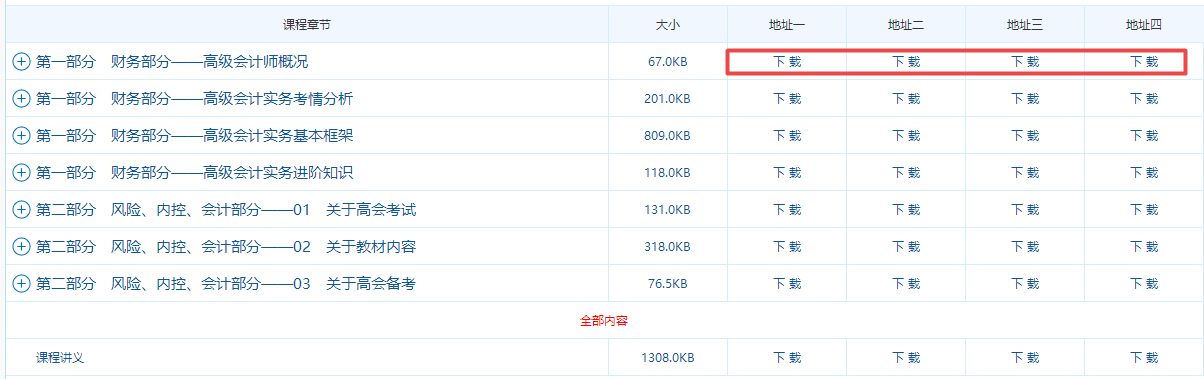Image resolution: width=1204 pixels, height=379 pixels.
Task: Download 高级会计实务基本框架 from 地址三
Action: tap(1025, 136)
